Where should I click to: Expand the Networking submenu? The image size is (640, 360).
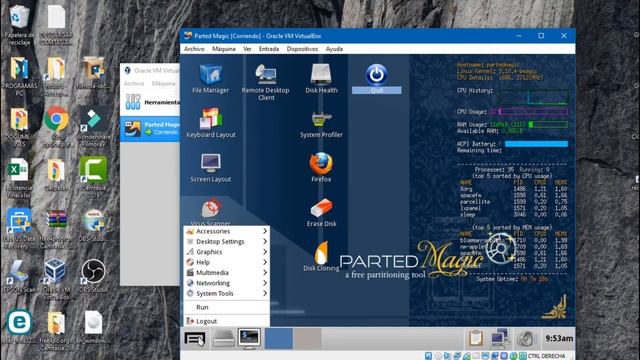click(x=227, y=283)
